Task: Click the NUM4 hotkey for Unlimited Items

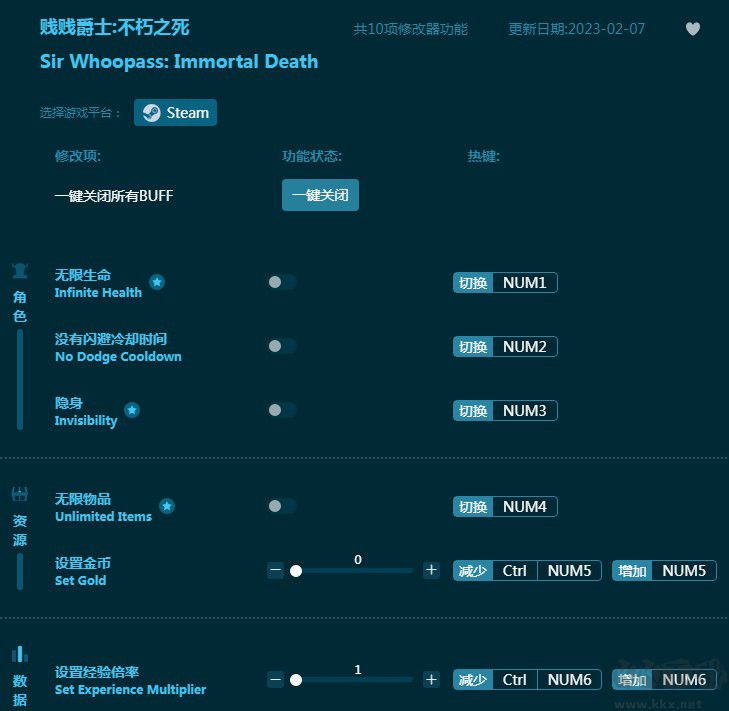Action: pyautogui.click(x=524, y=507)
